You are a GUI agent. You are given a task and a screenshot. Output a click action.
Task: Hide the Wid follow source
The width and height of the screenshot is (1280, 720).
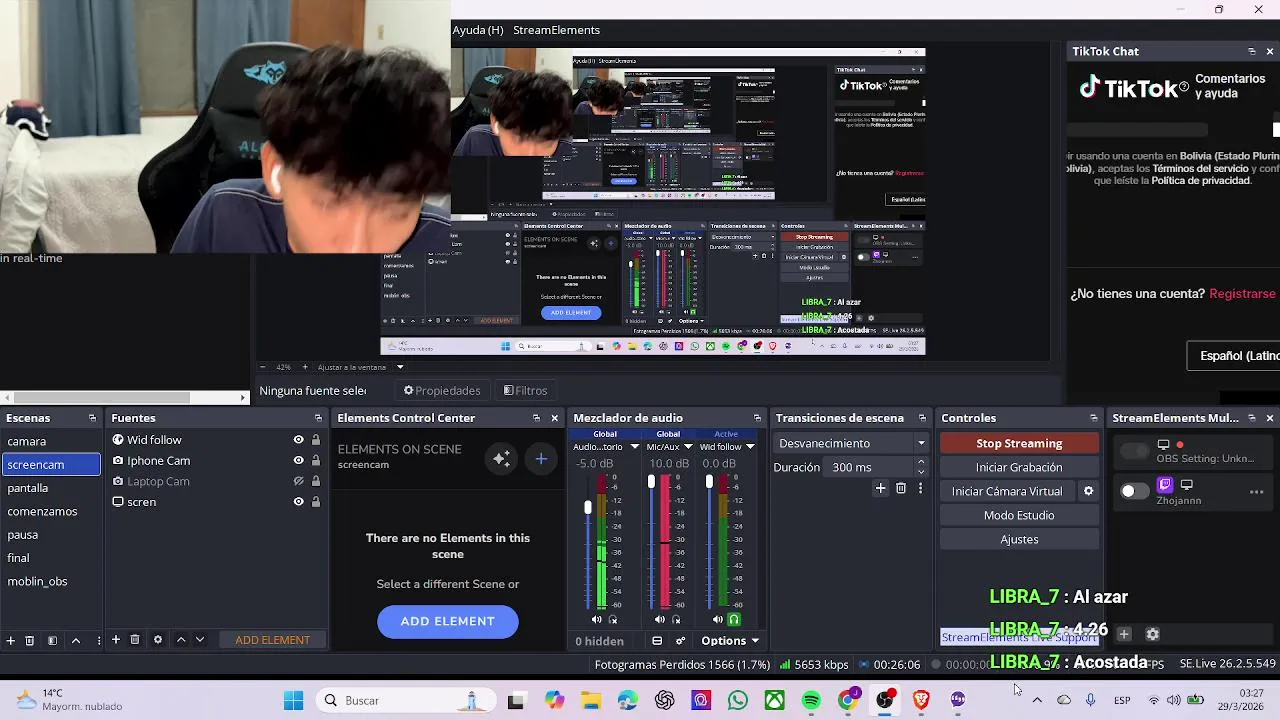(x=298, y=440)
